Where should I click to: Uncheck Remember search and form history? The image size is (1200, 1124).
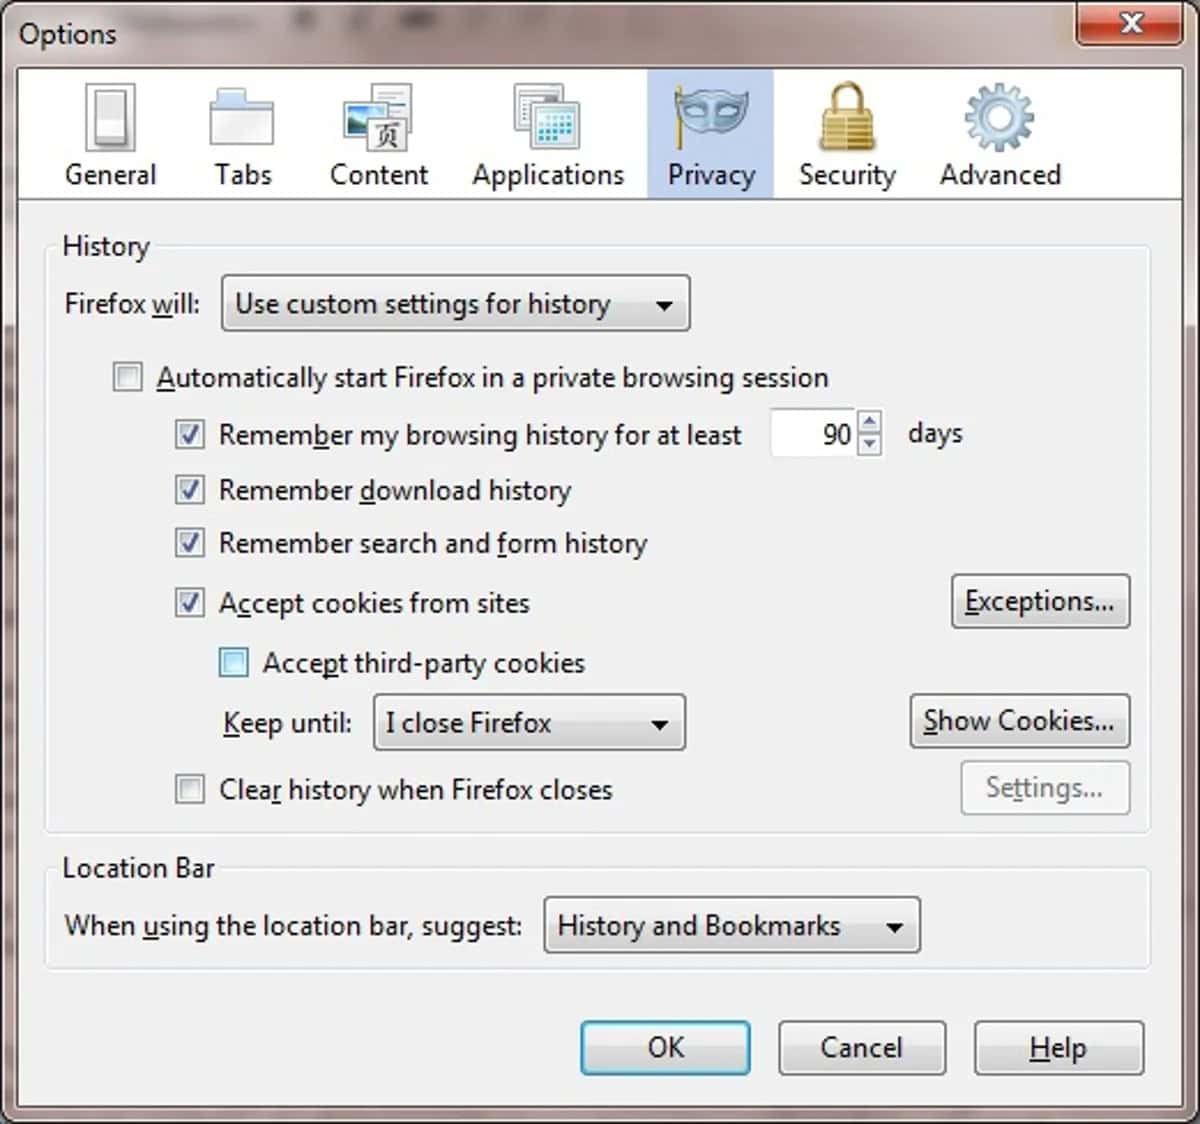tap(189, 543)
